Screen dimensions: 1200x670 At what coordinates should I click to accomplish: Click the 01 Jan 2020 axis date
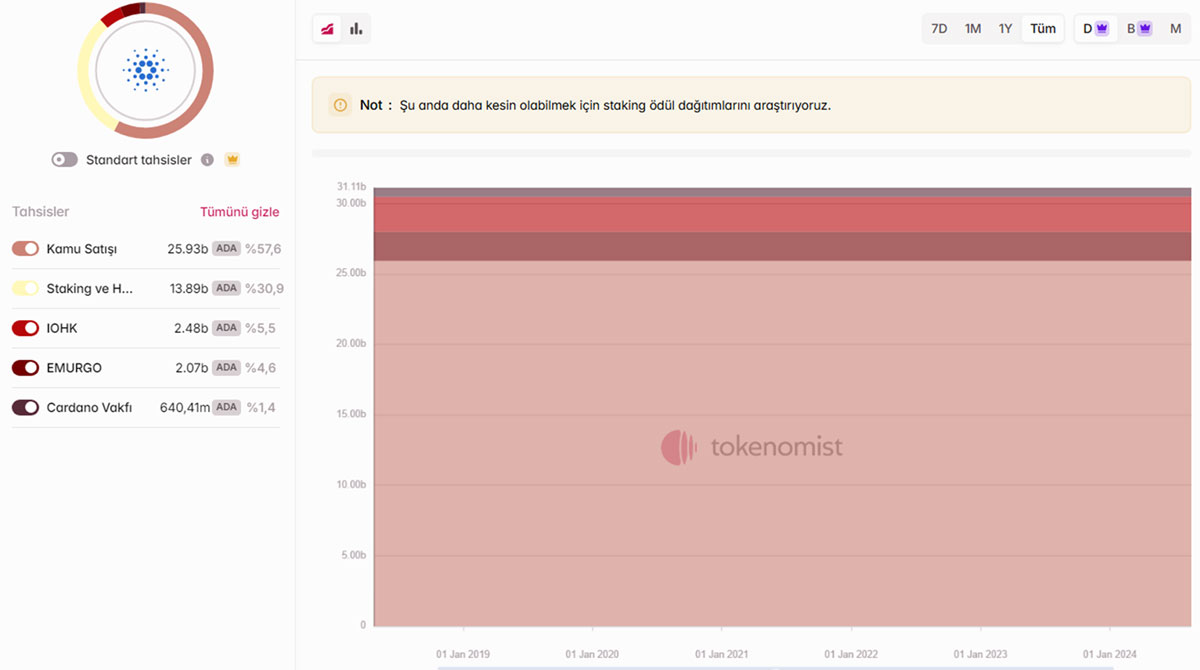(592, 654)
